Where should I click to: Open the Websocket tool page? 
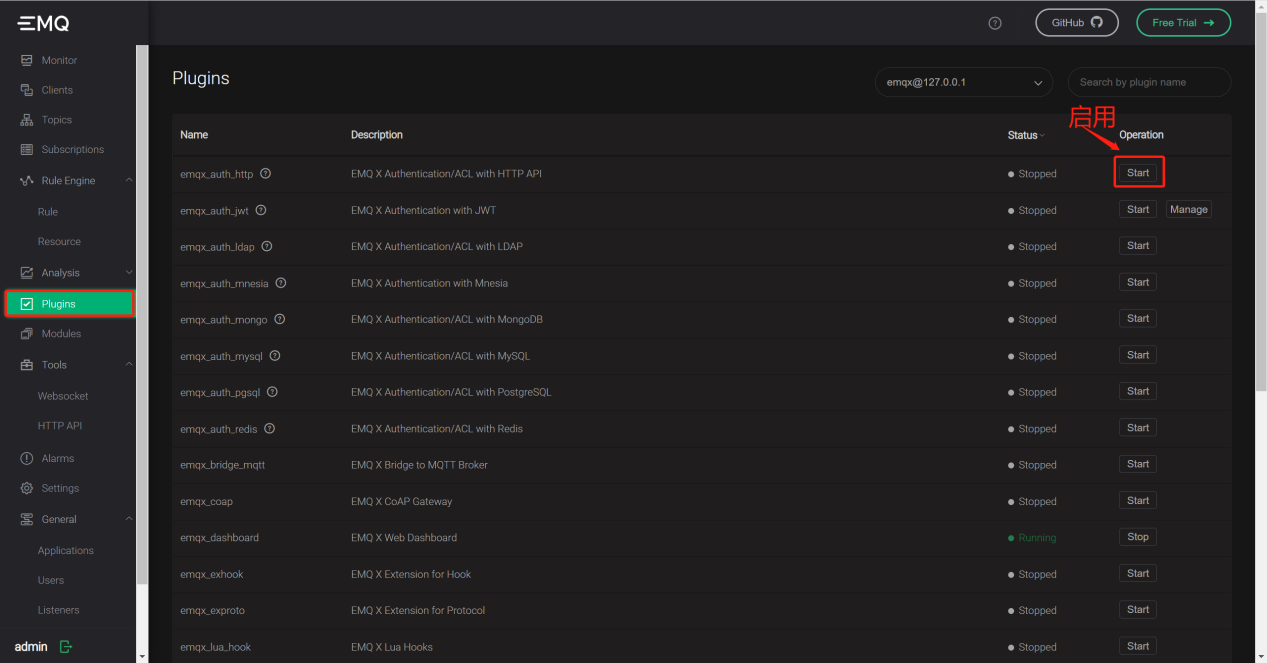click(63, 396)
